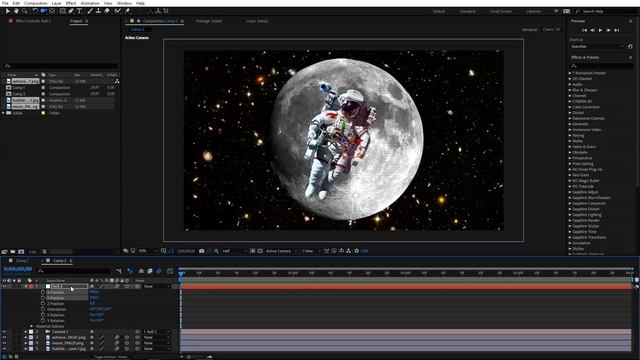Expand Camera 1 layer properties
Viewport: 640px width, 360px height.
[26, 332]
